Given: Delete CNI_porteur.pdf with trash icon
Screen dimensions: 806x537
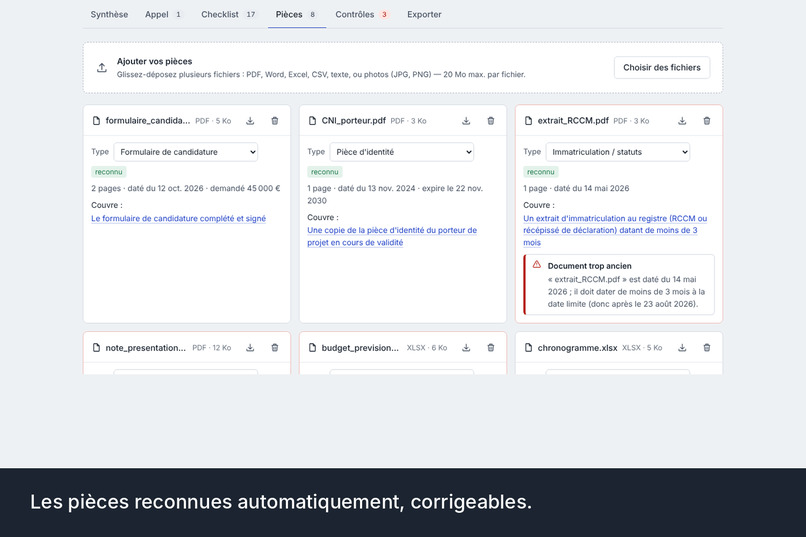Looking at the screenshot, I should tap(491, 121).
